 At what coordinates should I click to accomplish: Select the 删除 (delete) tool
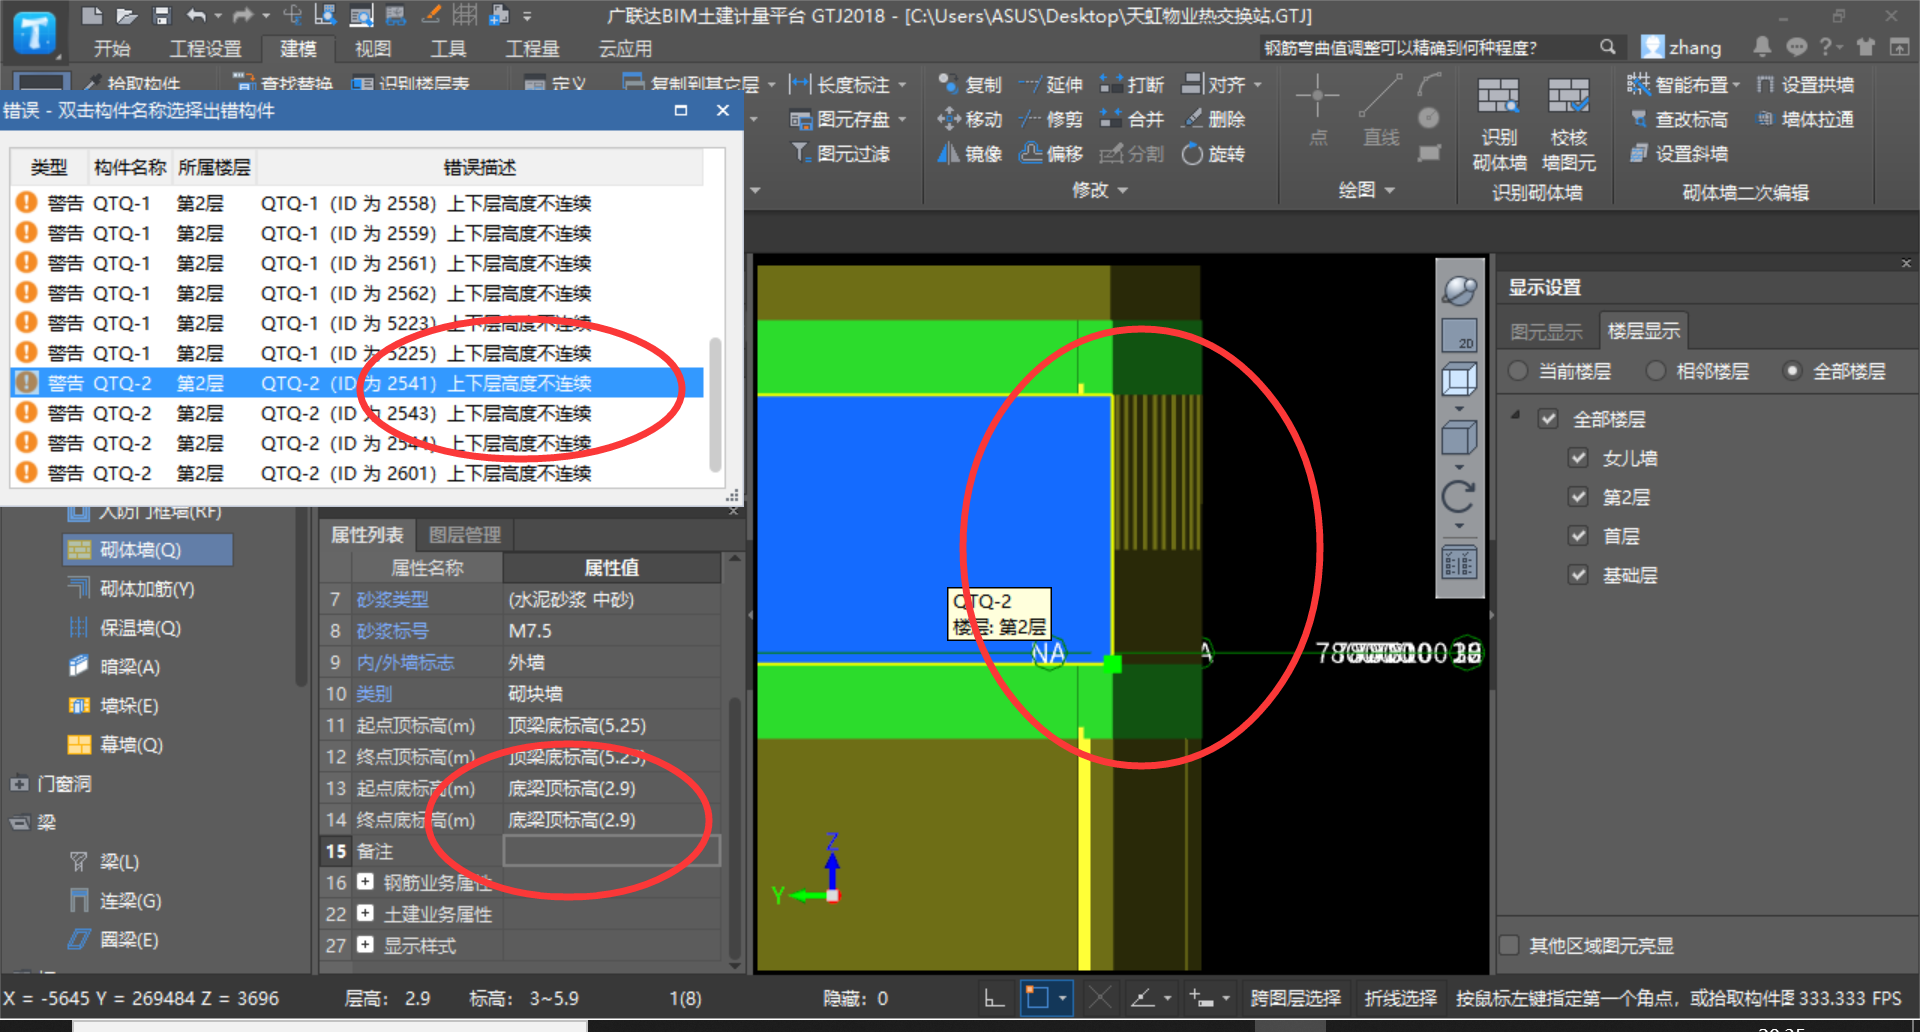1213,119
